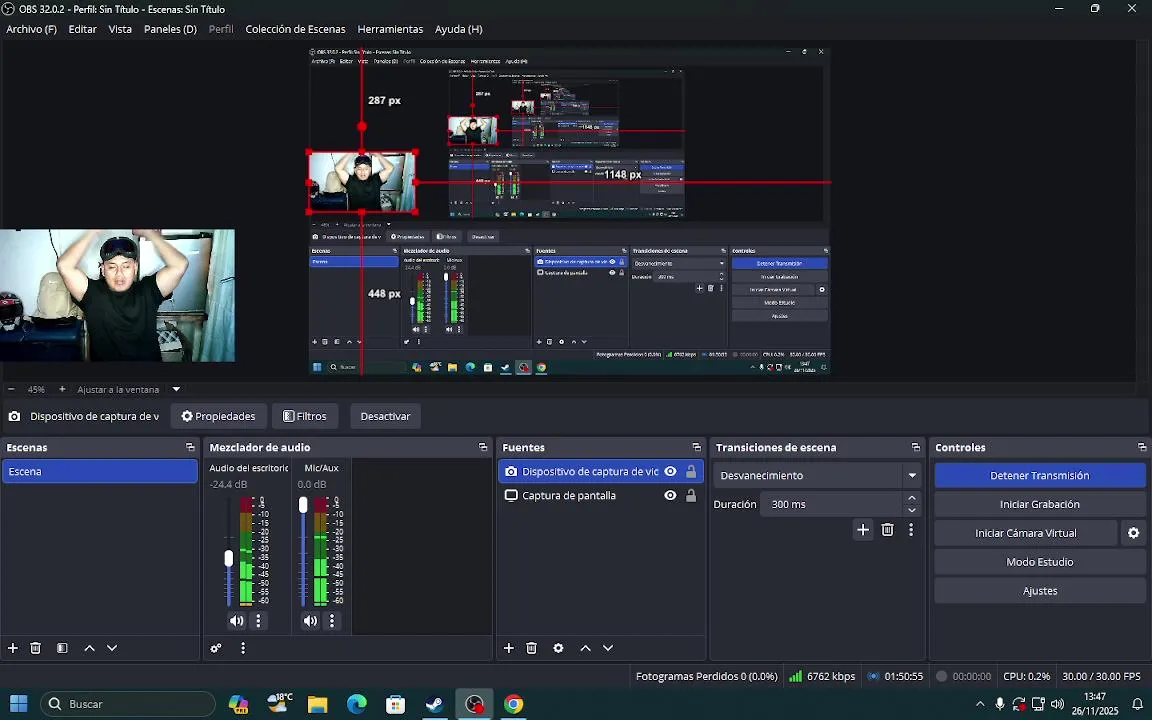Mute Mic/Aux speaker icon

(x=311, y=621)
